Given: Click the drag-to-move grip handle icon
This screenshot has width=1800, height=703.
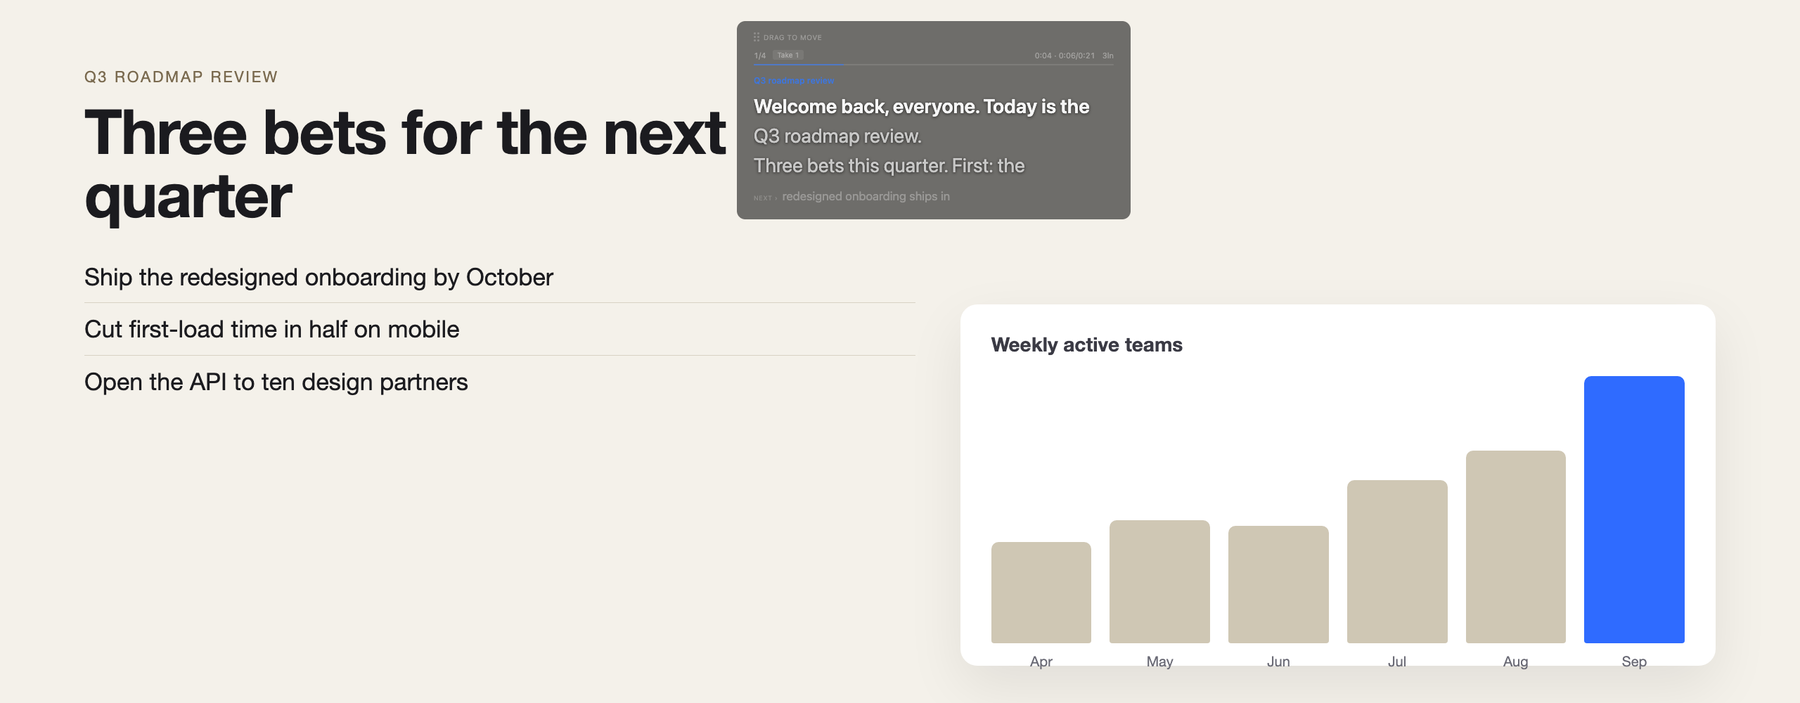Looking at the screenshot, I should coord(757,37).
